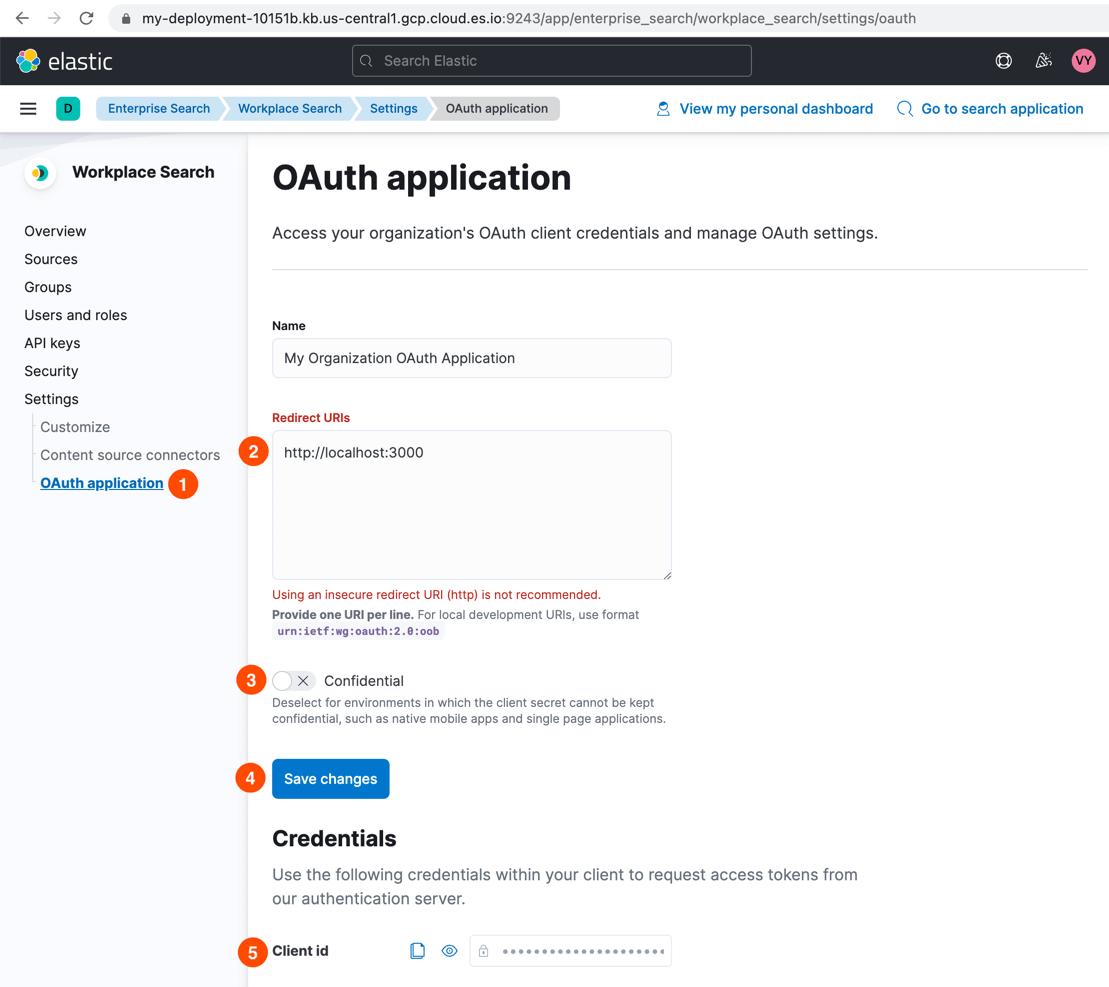The height and width of the screenshot is (987, 1109).
Task: Open the Settings item in the sidebar
Action: point(51,398)
